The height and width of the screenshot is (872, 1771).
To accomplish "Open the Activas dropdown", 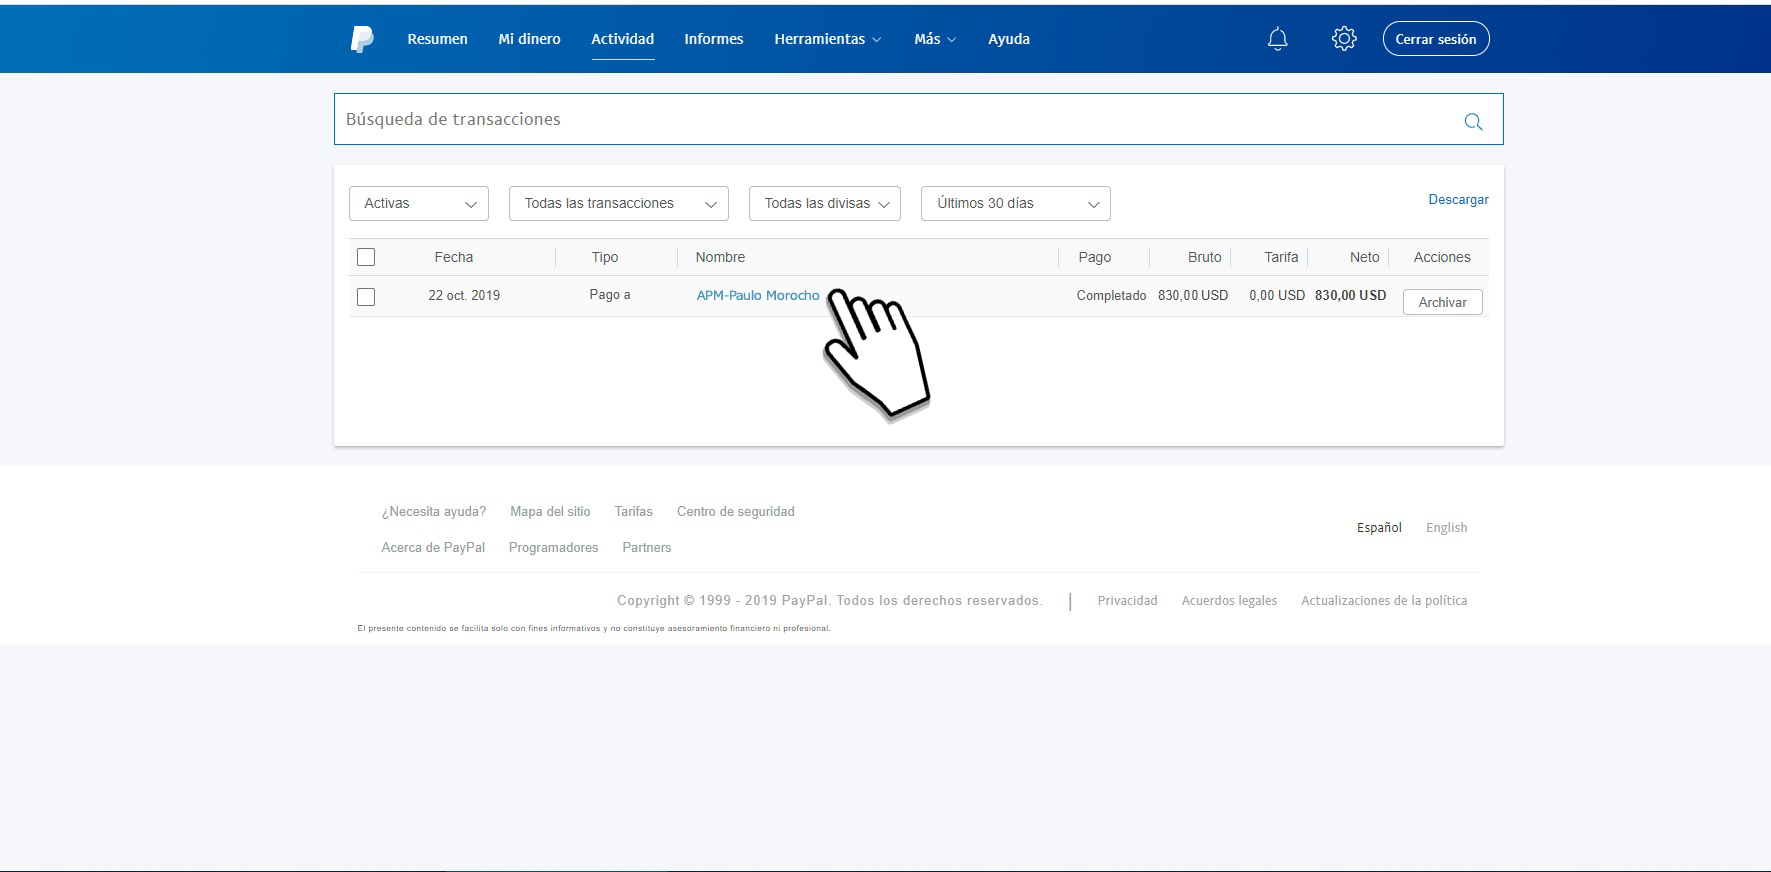I will pos(419,203).
